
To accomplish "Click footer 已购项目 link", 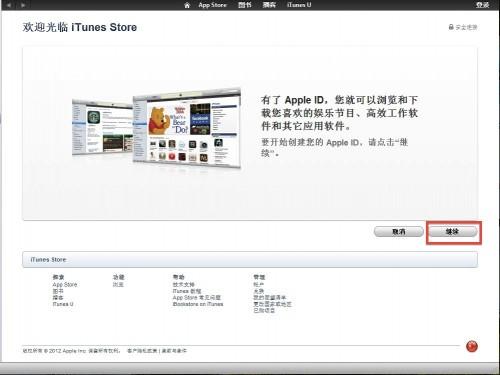I will pos(264,310).
